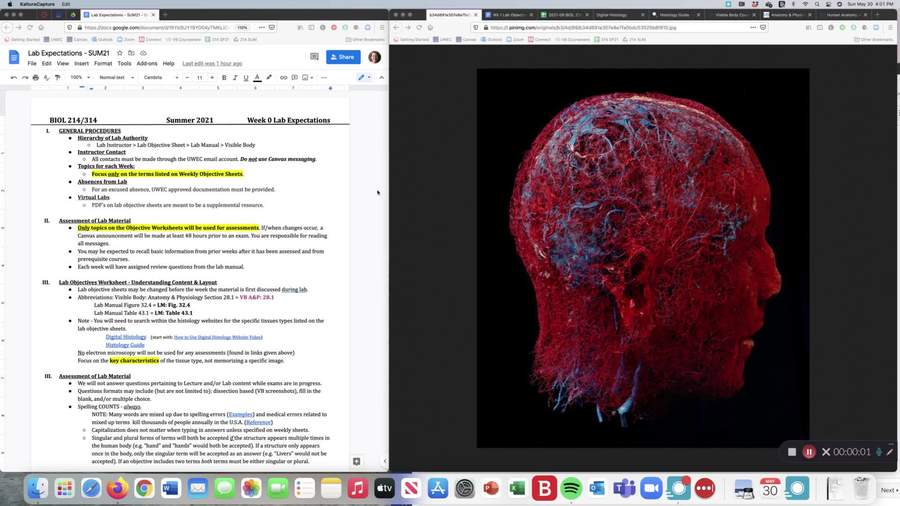Open Spotify from the dock
The image size is (900, 506).
click(571, 488)
